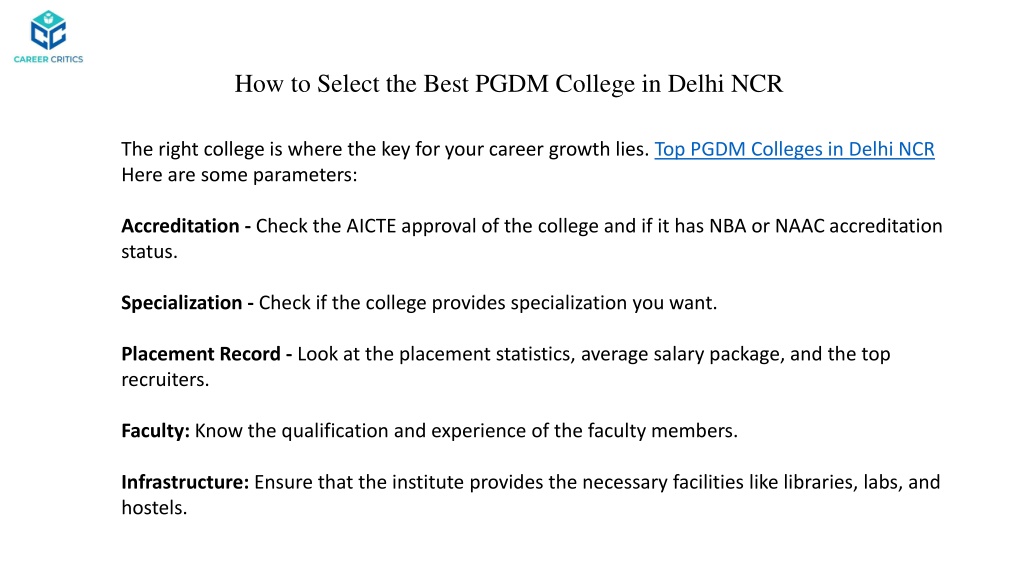Viewport: 1024px width, 576px height.
Task: Click the Career Critics cube logo
Action: coord(48,30)
